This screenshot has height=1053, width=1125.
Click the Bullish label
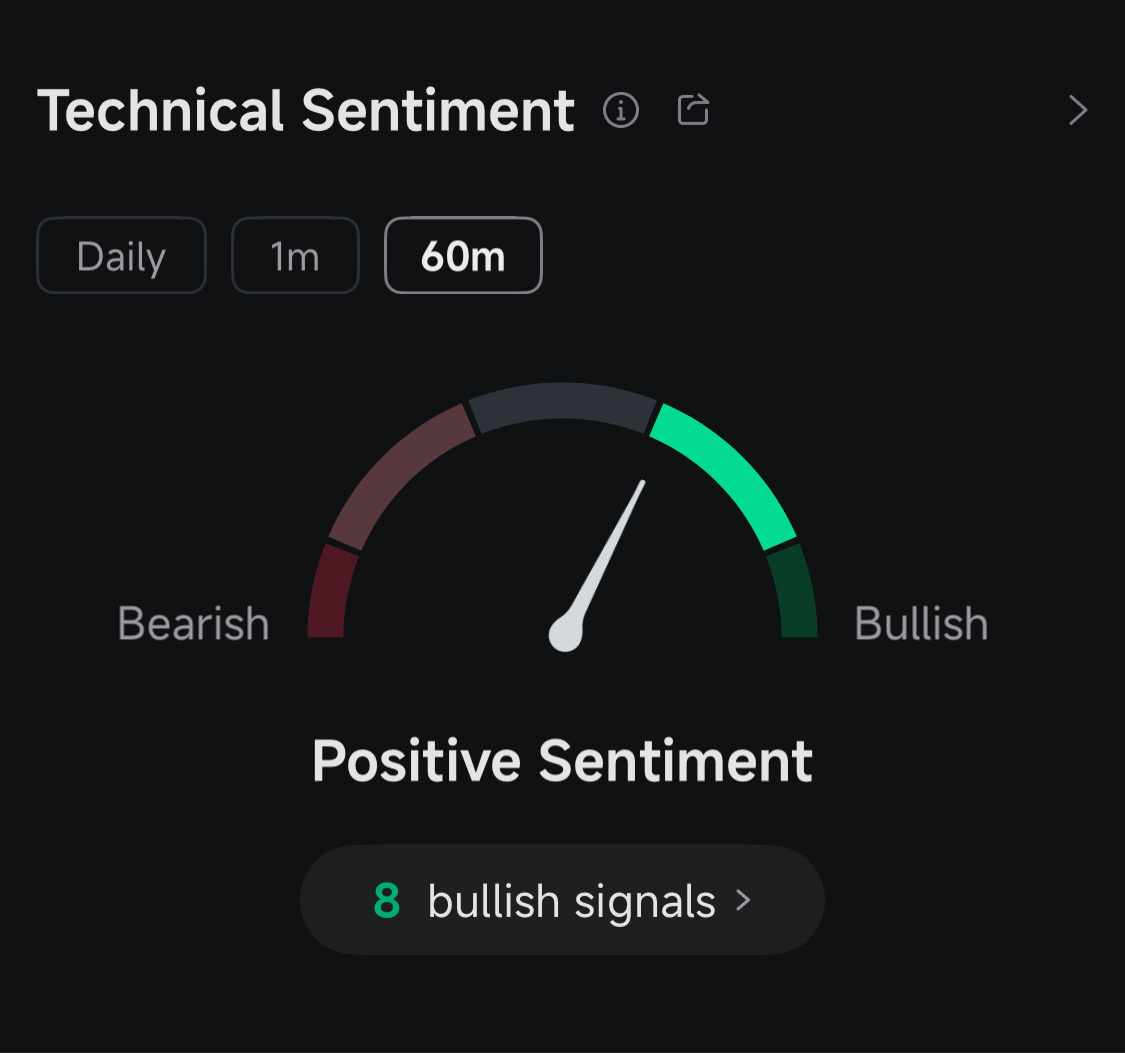(x=921, y=623)
